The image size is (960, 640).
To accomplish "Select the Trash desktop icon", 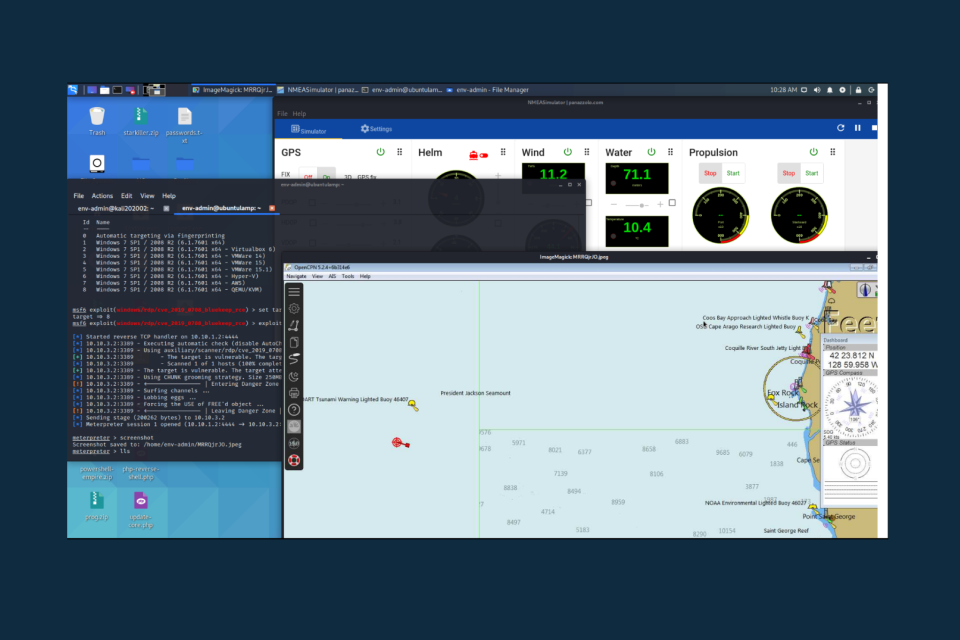I will point(97,121).
